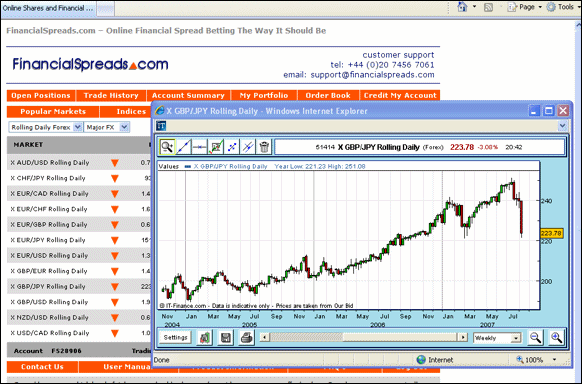
Task: Open the My Portfolio tab
Action: coord(264,95)
